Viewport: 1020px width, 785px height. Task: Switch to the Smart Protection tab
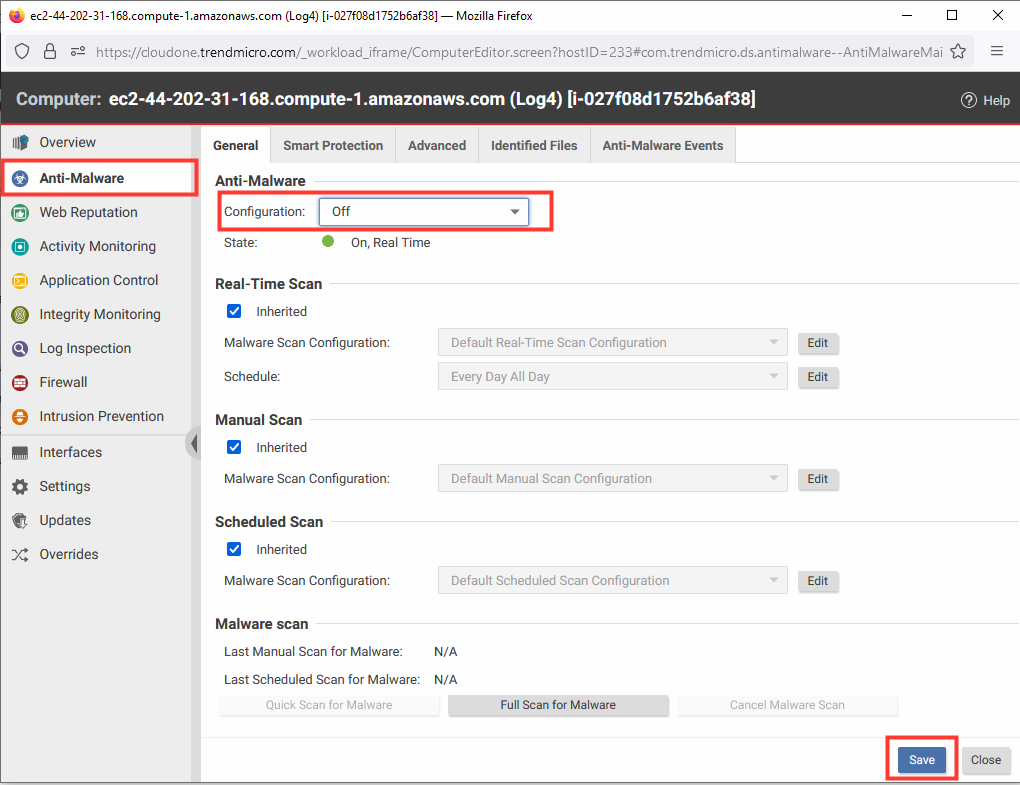[333, 146]
